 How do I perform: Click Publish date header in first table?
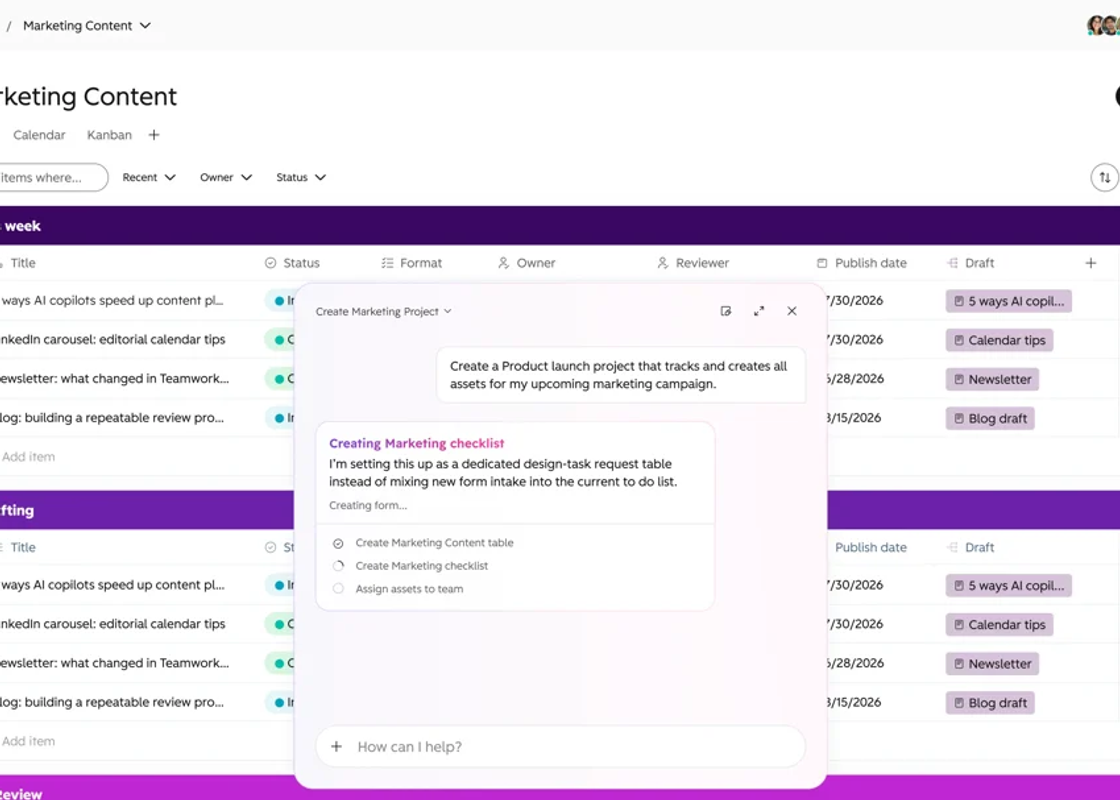point(861,263)
